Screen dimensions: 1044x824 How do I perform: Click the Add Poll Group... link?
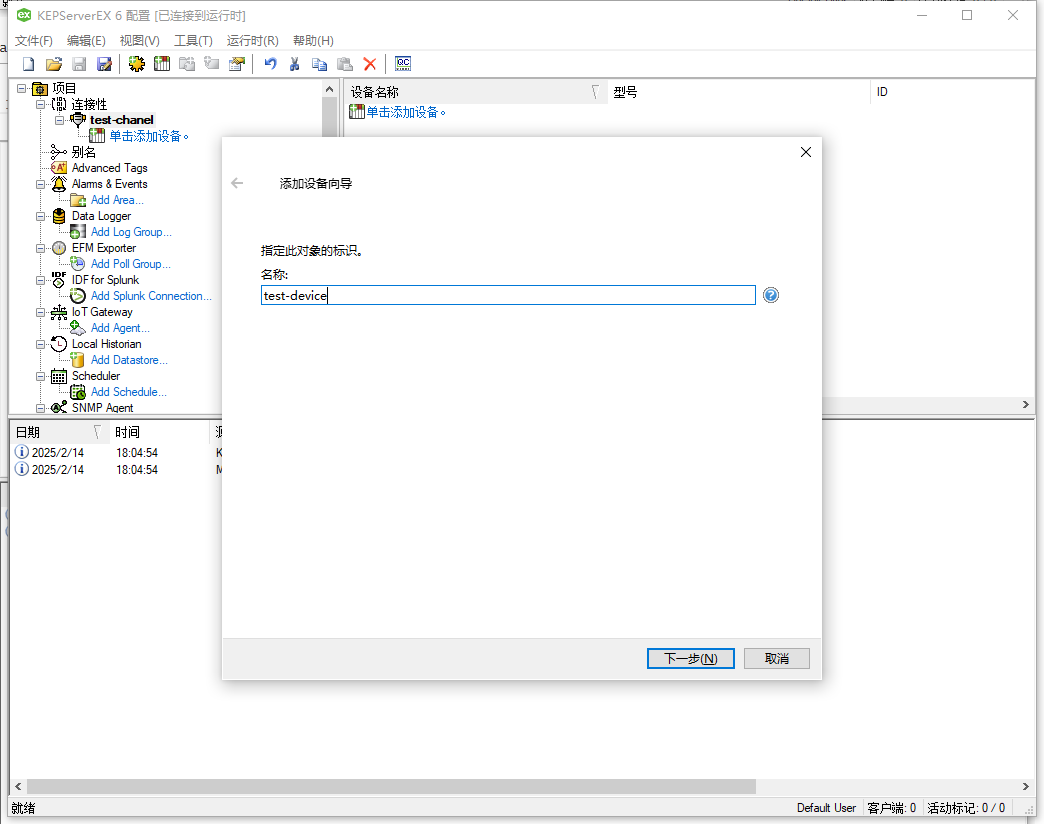tap(130, 264)
